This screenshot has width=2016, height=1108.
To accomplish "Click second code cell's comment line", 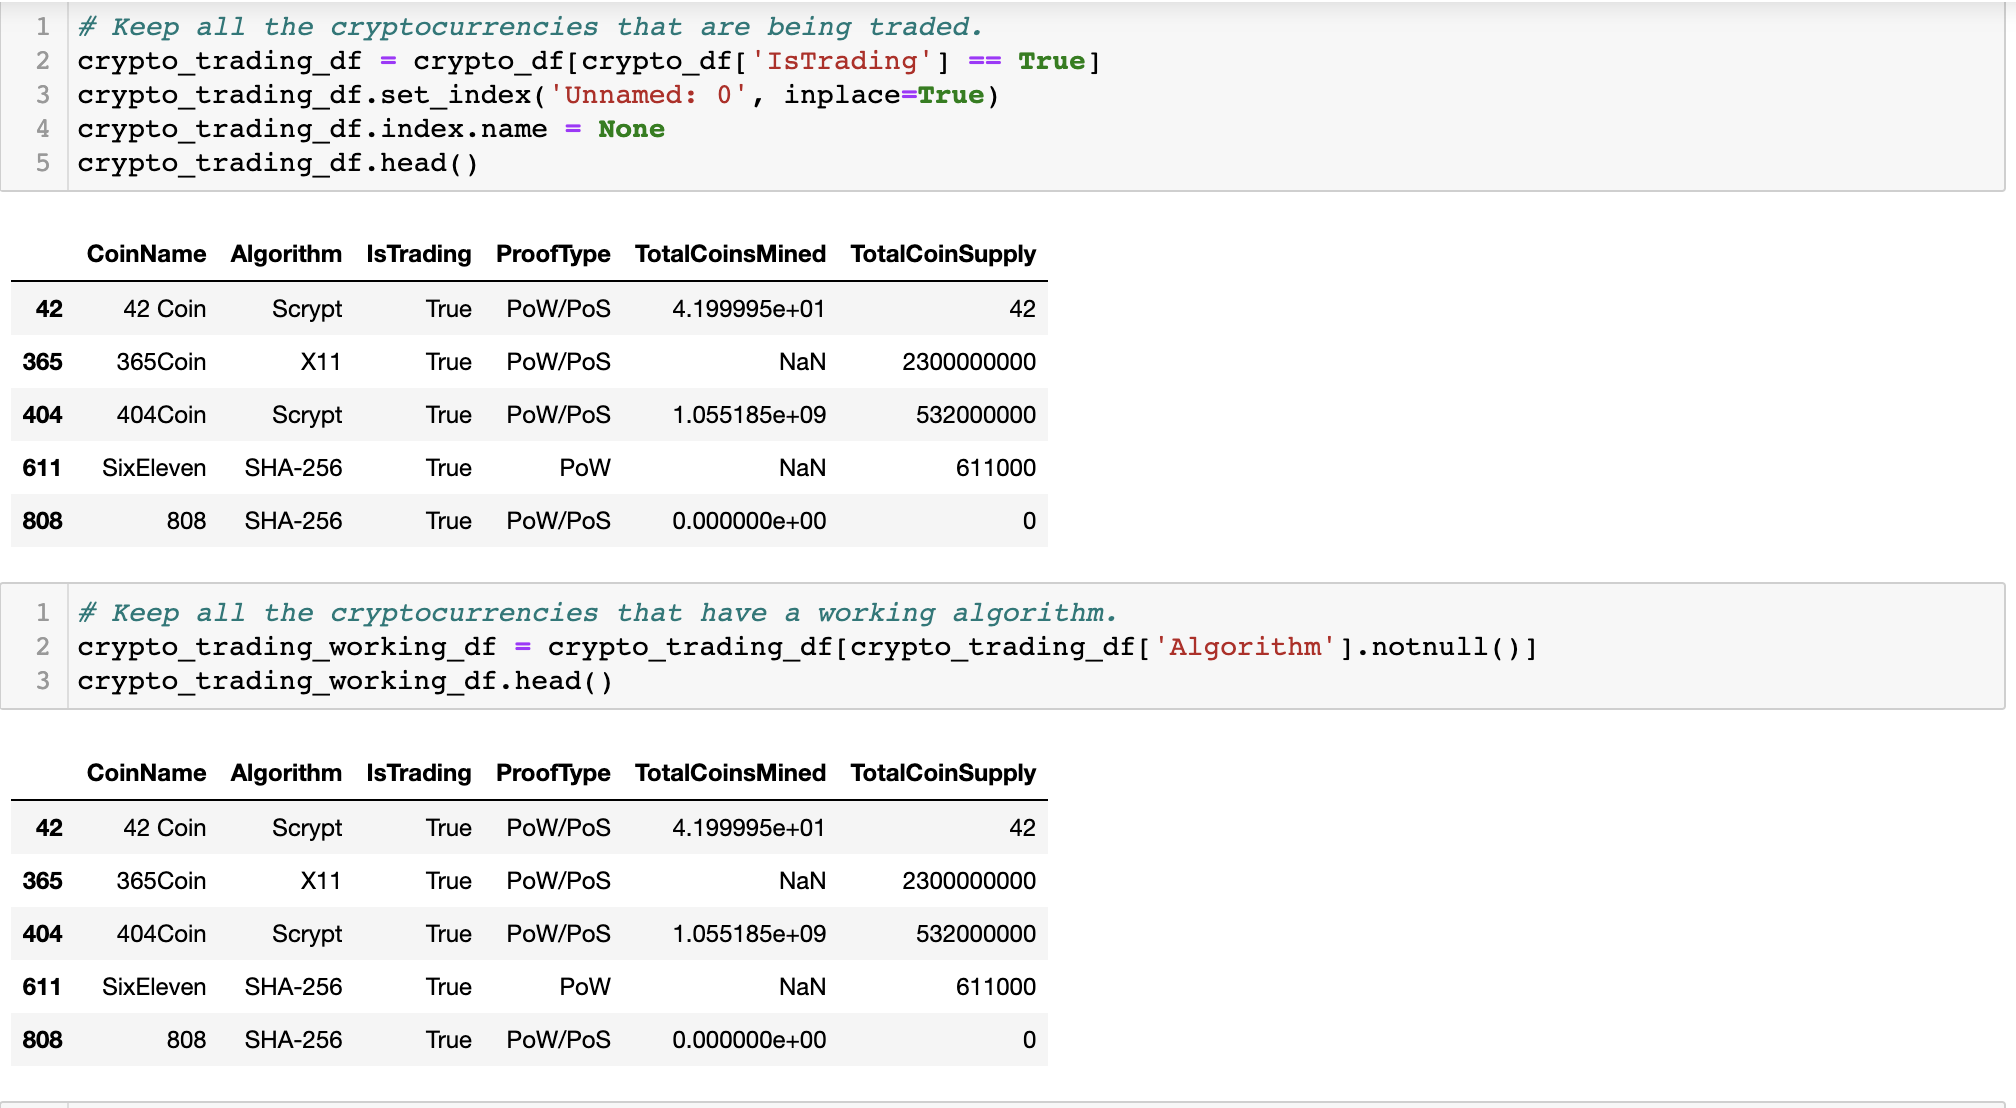I will tap(597, 613).
